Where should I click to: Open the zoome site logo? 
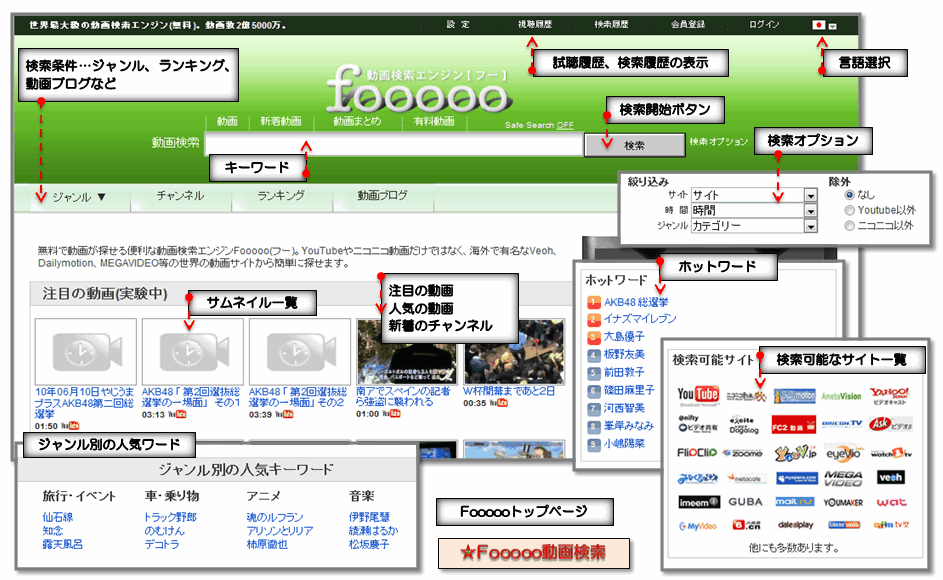click(743, 453)
